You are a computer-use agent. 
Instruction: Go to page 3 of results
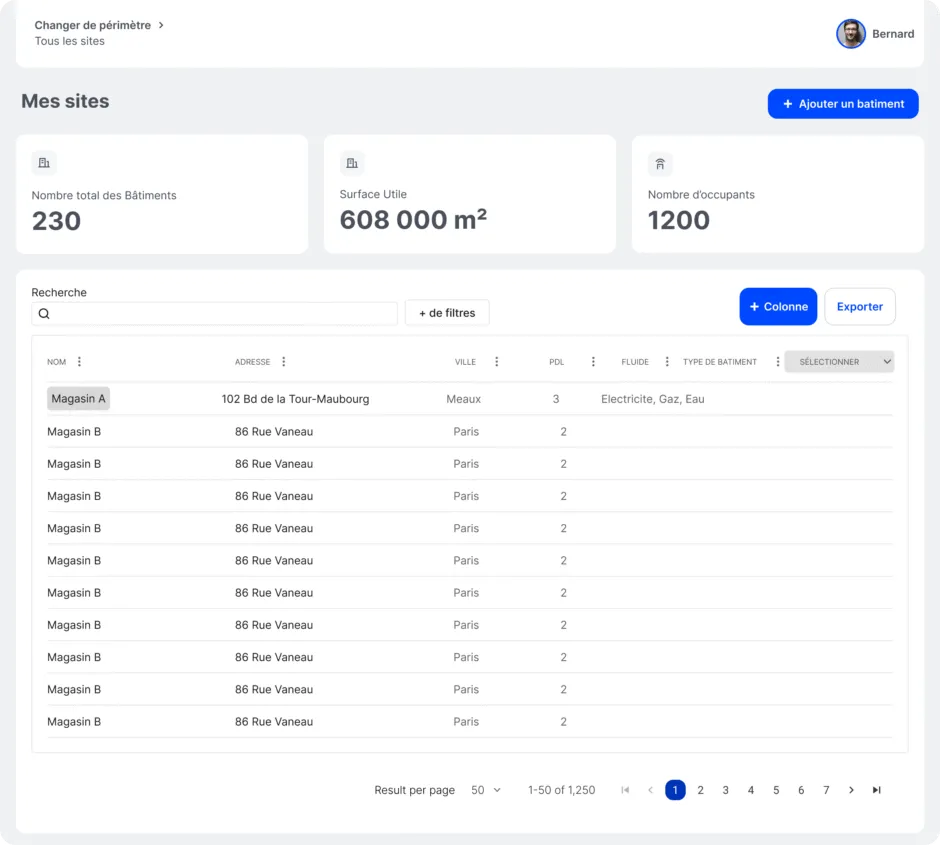pyautogui.click(x=726, y=790)
